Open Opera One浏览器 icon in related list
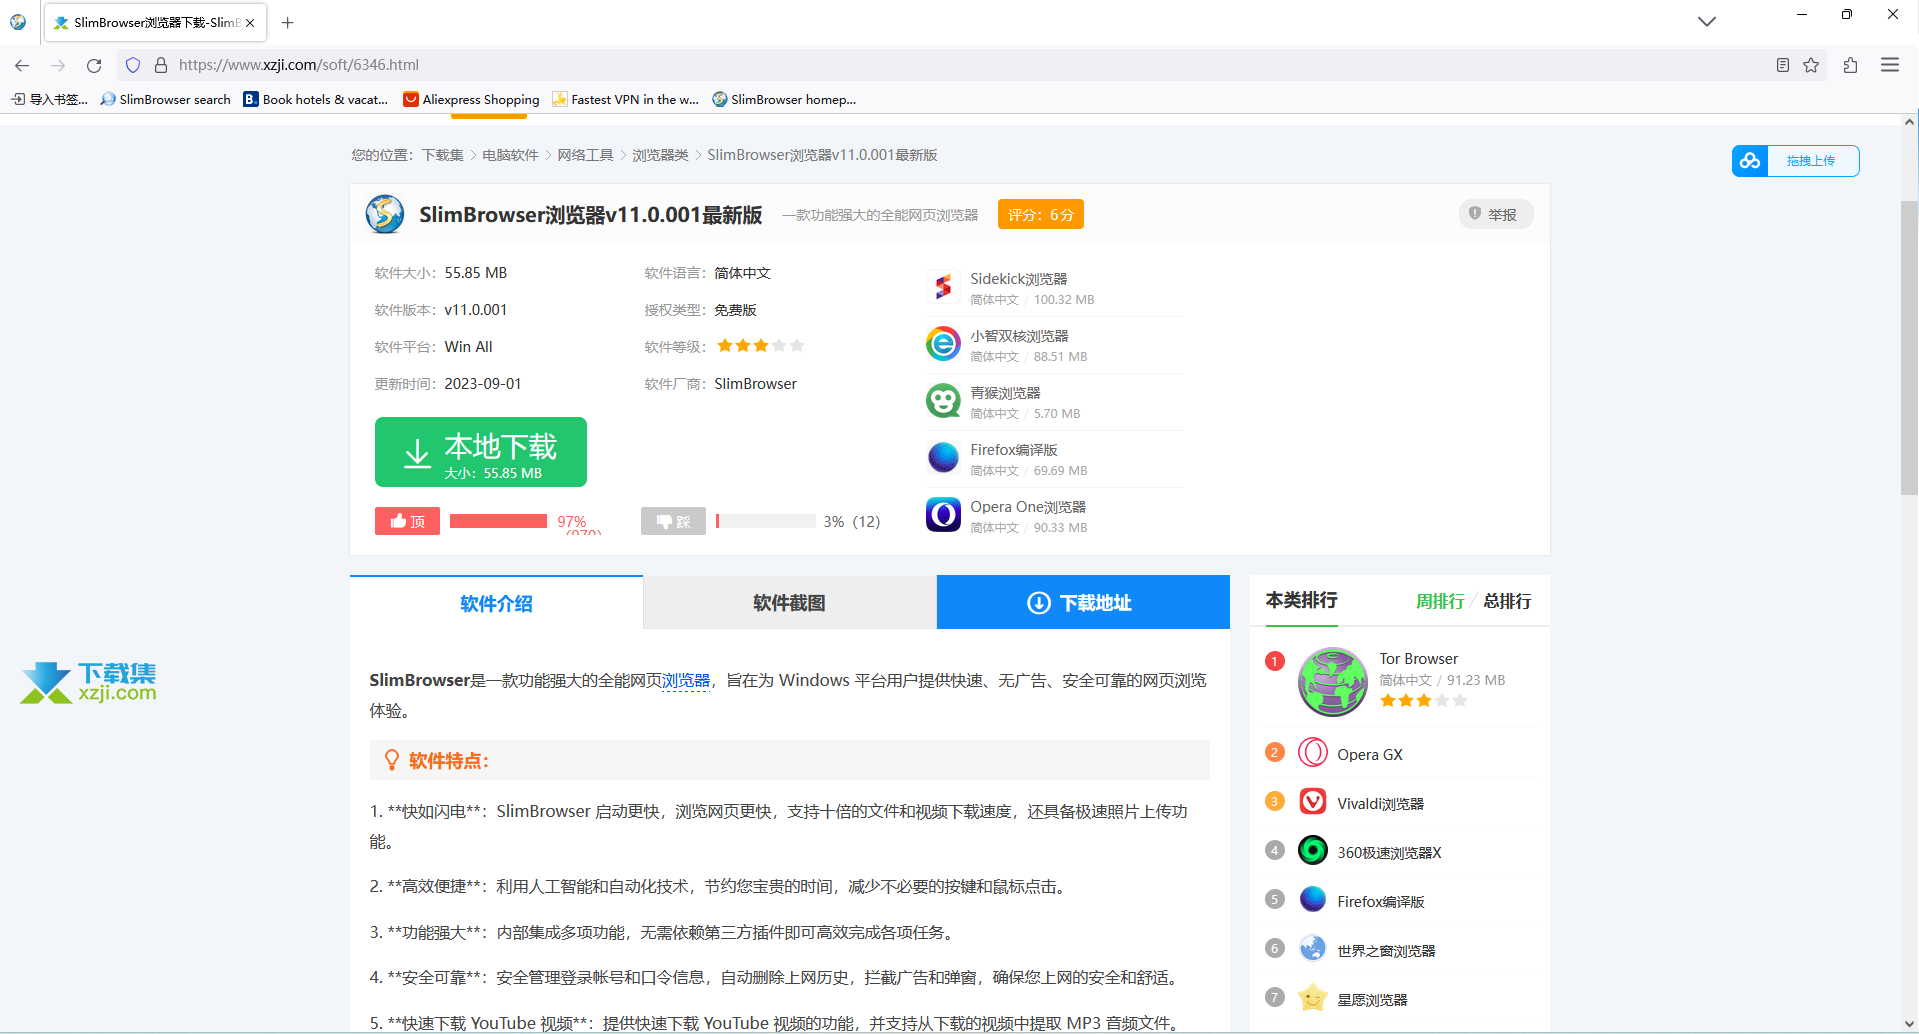The image size is (1919, 1034). [943, 516]
